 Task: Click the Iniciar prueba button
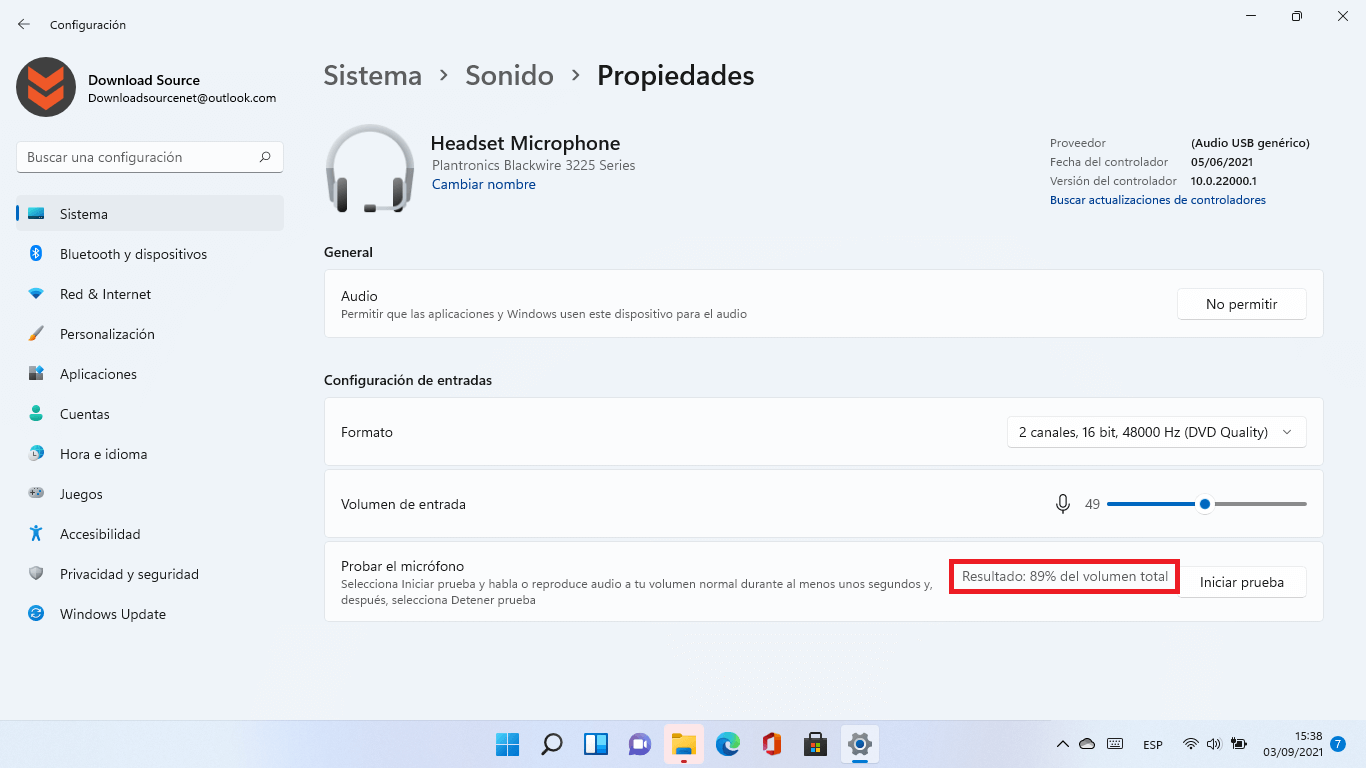(1241, 582)
